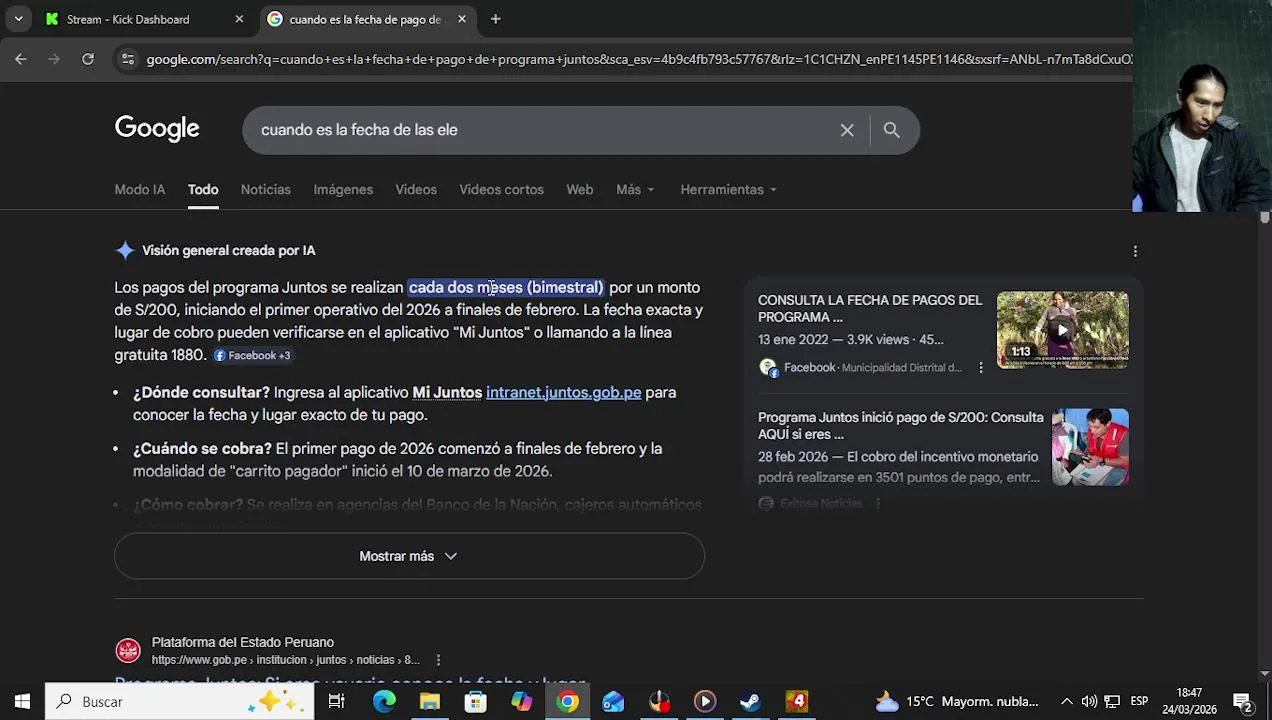Open options for the Facebook video source
The height and width of the screenshot is (720, 1272).
(x=981, y=368)
